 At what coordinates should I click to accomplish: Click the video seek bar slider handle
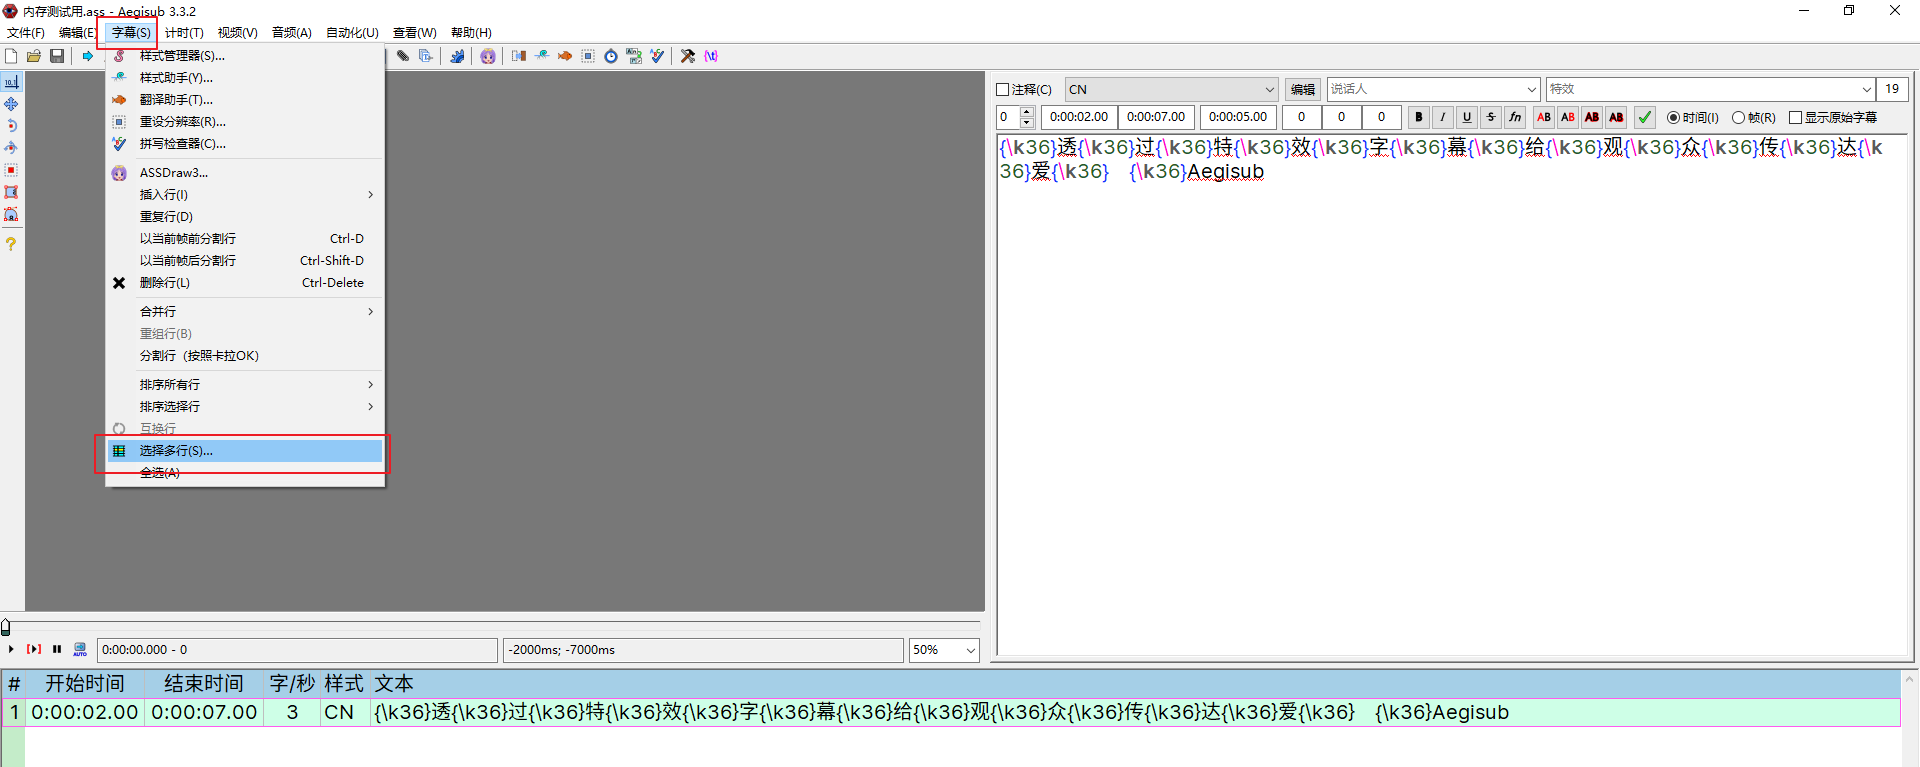click(6, 627)
